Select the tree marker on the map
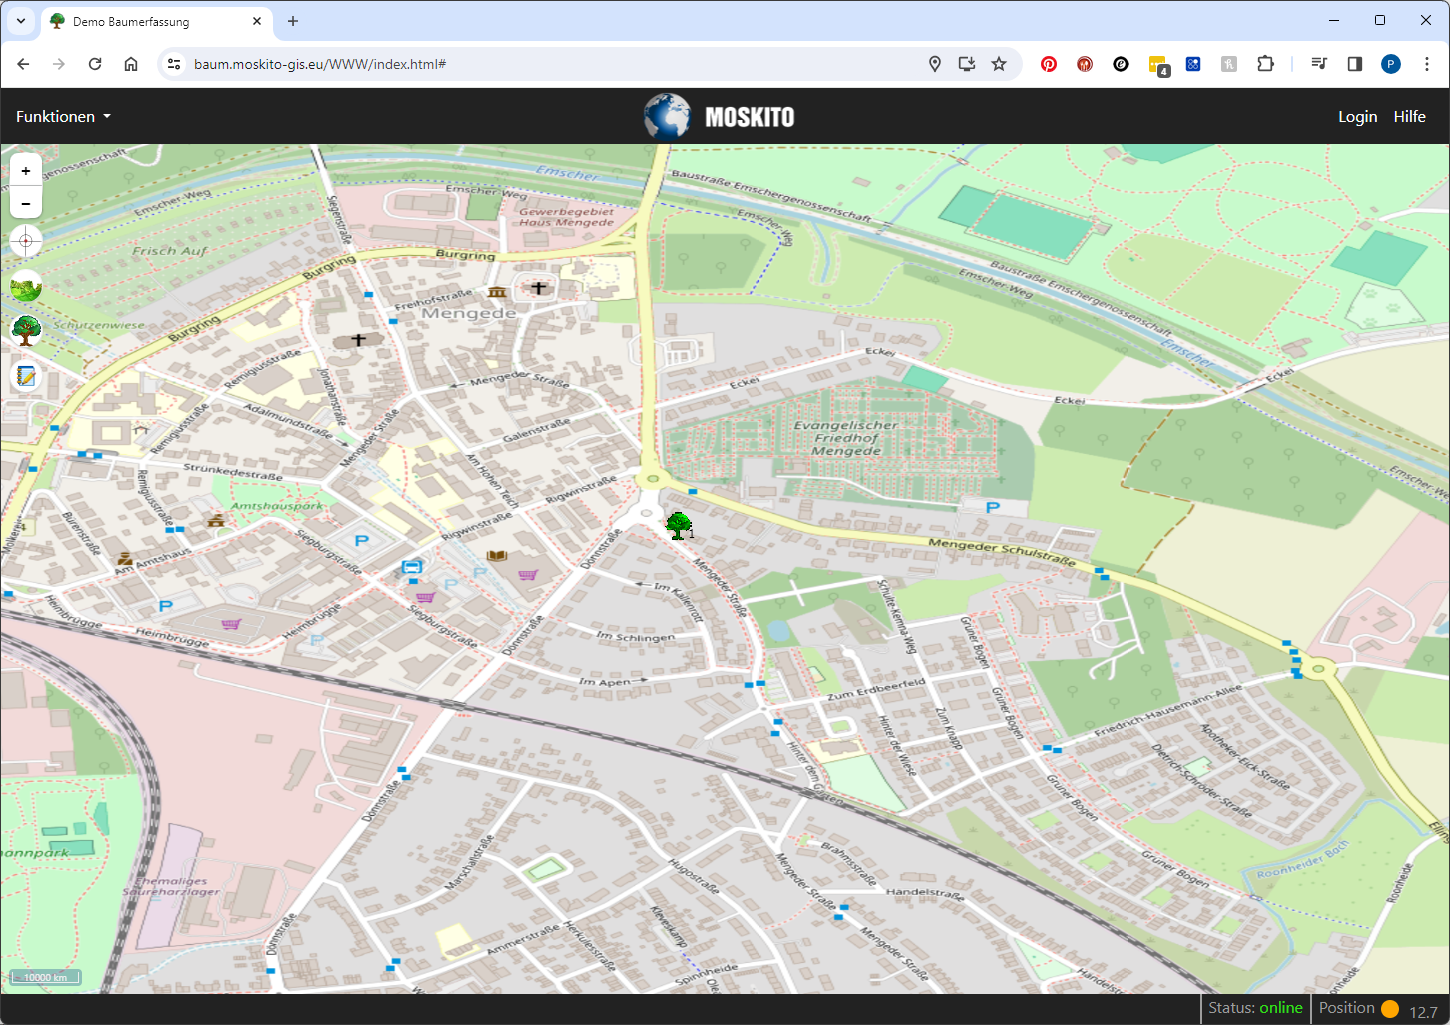This screenshot has height=1025, width=1450. point(679,525)
